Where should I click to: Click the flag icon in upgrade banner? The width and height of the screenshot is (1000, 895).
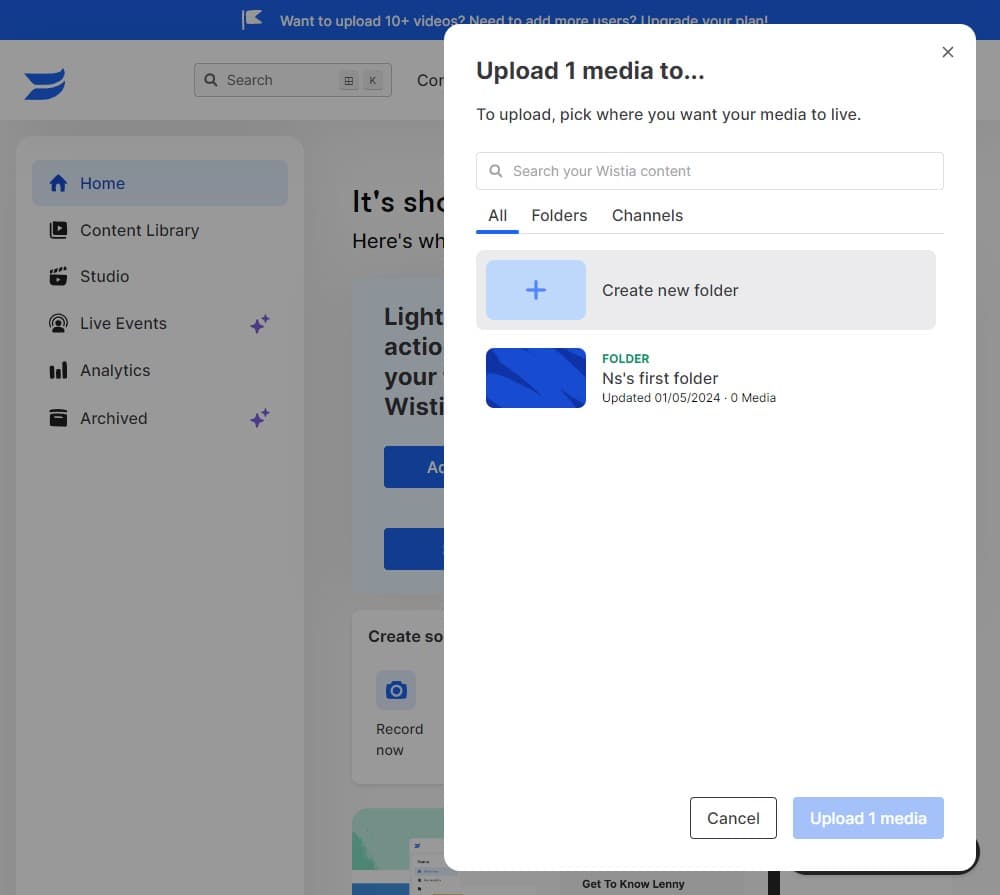click(x=252, y=20)
